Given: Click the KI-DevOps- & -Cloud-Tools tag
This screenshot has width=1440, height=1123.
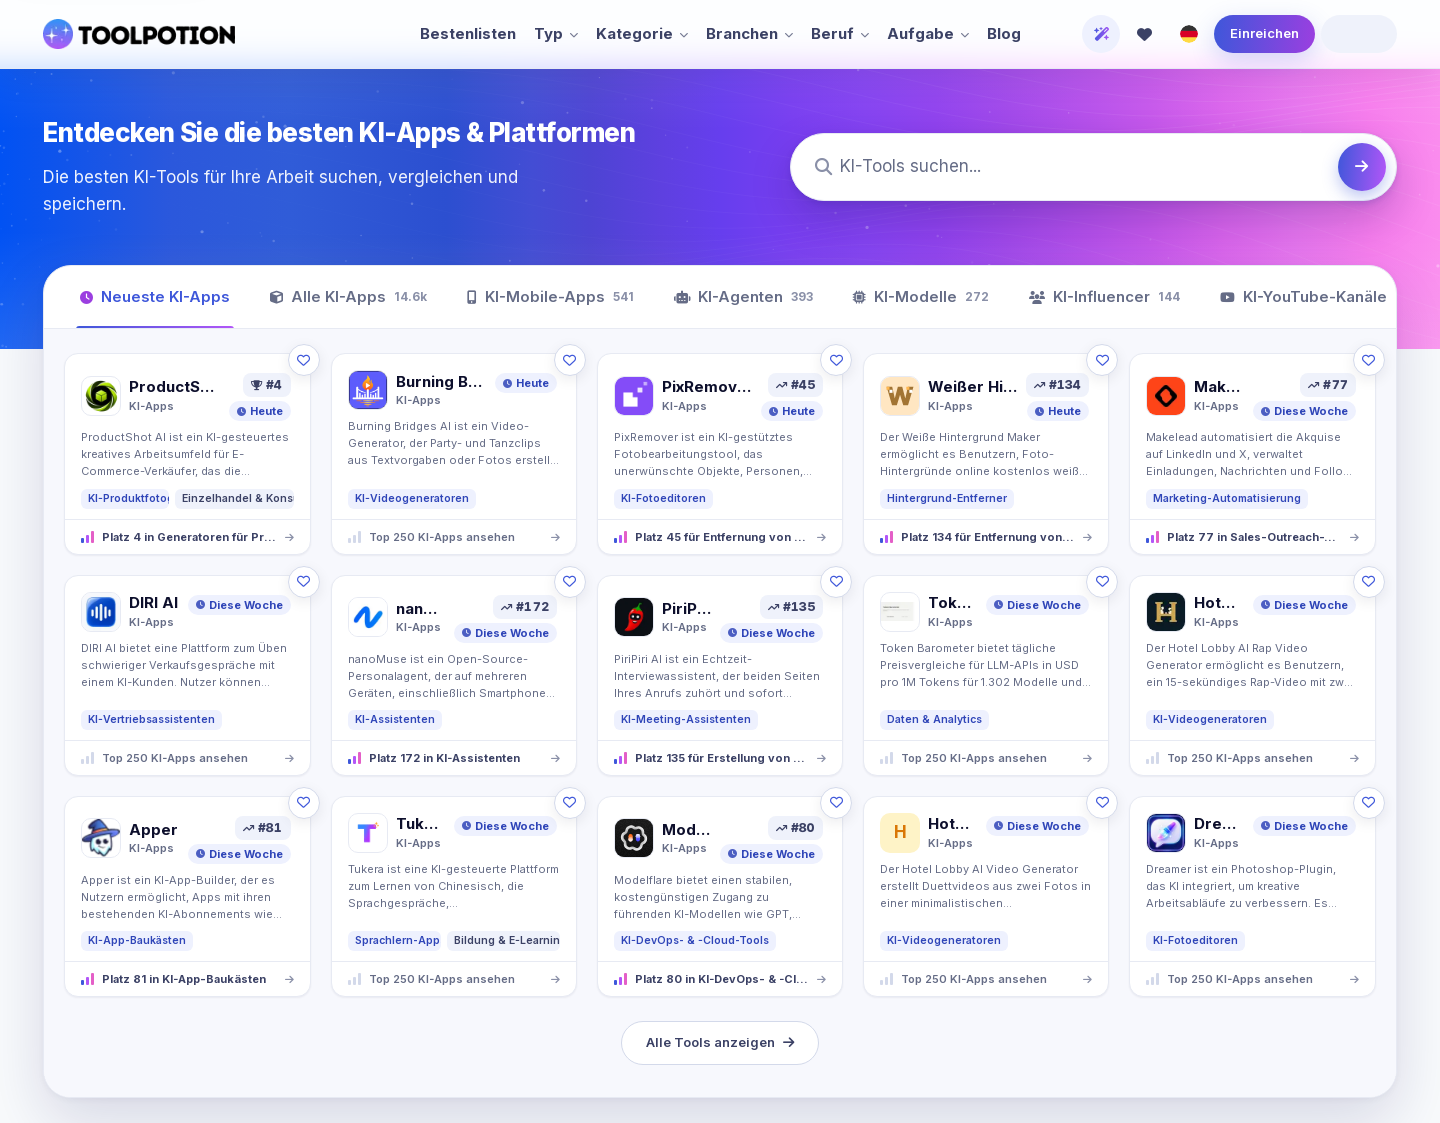Looking at the screenshot, I should [695, 940].
